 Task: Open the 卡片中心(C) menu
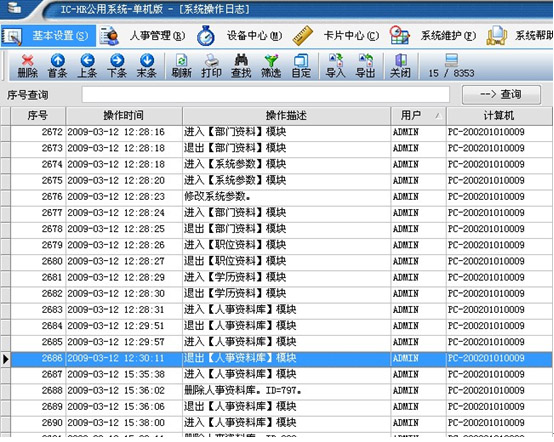tap(351, 36)
